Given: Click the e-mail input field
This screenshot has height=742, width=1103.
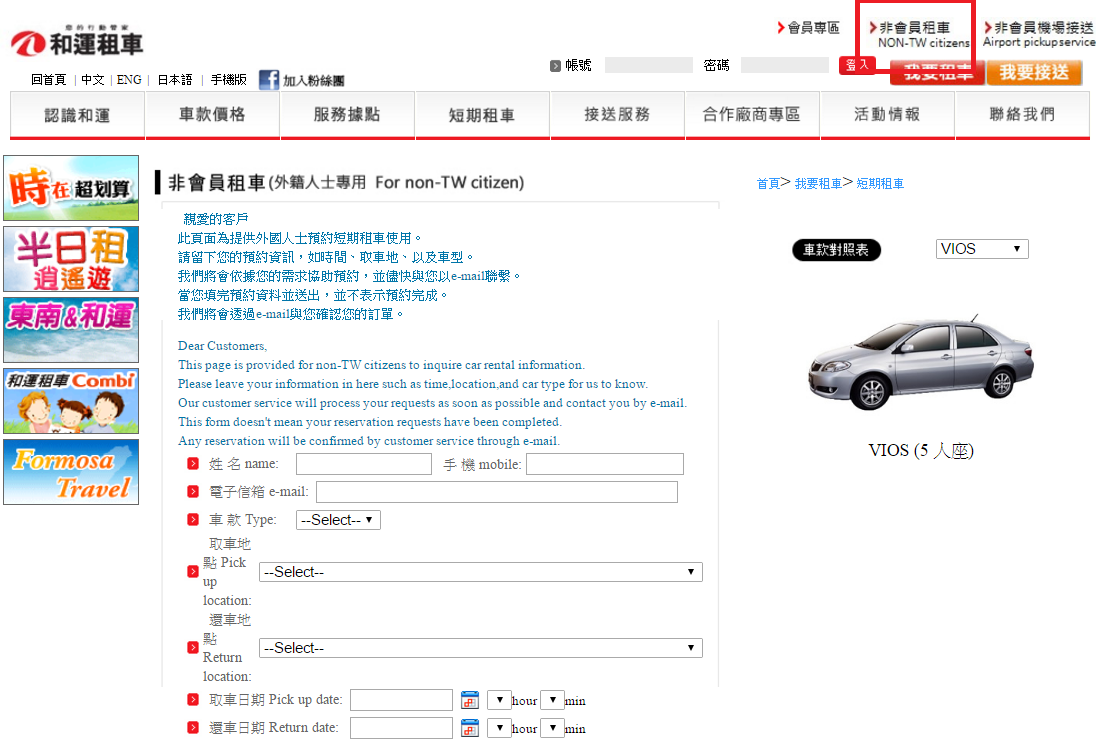Looking at the screenshot, I should coord(496,492).
